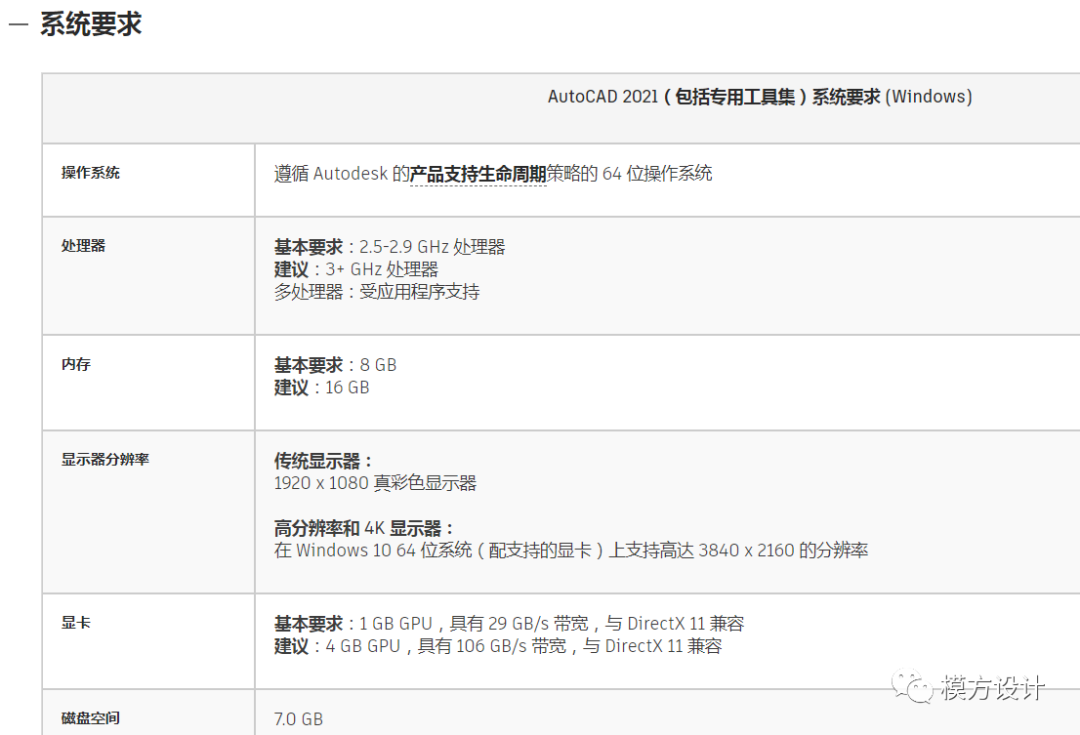This screenshot has height=735, width=1080.
Task: Click the 操作系统 row label
Action: coord(90,173)
